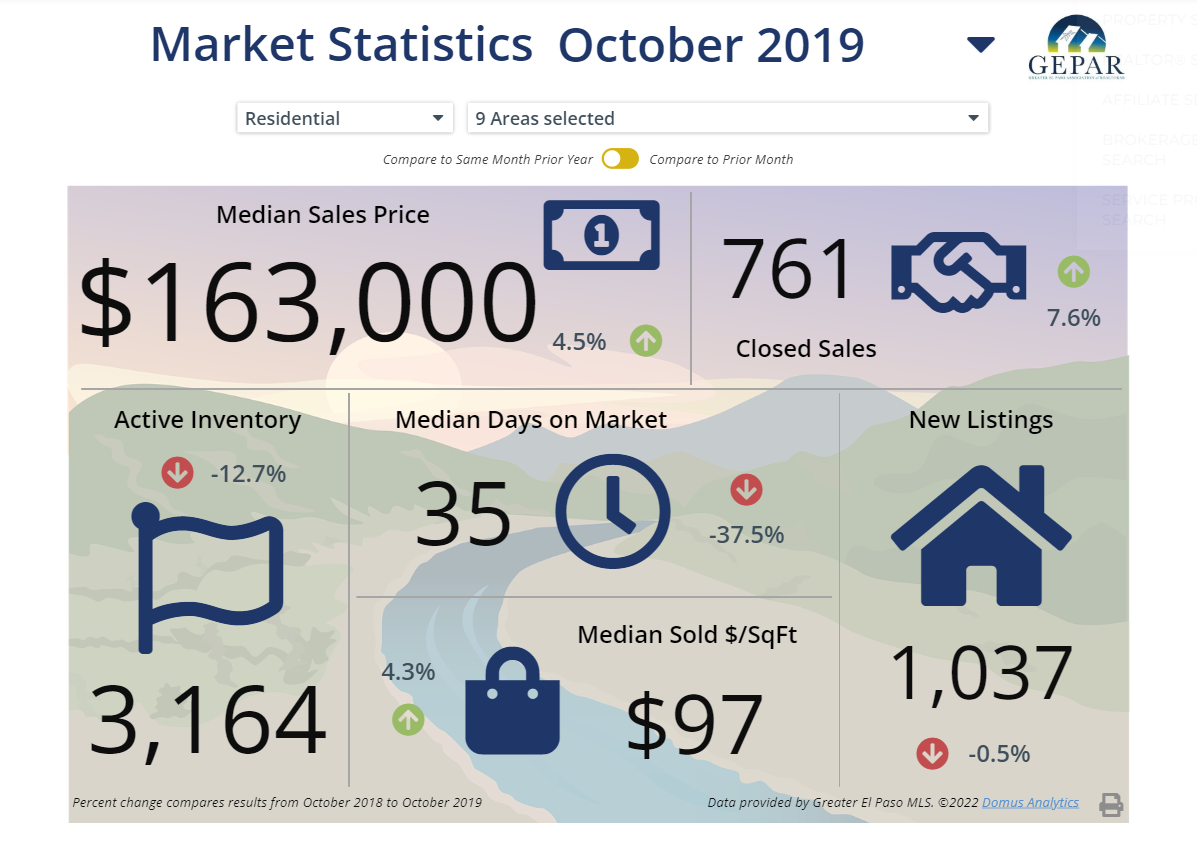Expand the 9 Areas selected dropdown
1197x849 pixels.
click(x=727, y=118)
